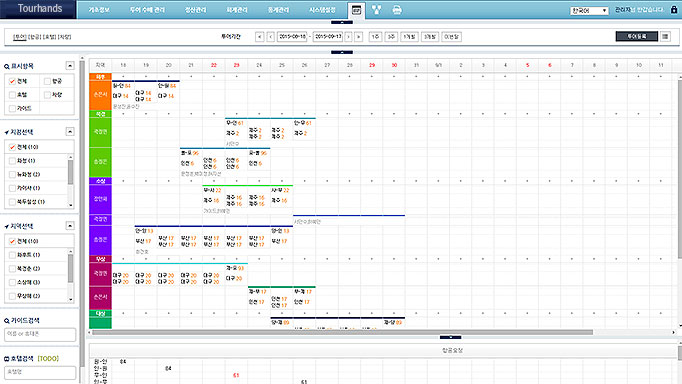
Task: Collapse the filter toolbar handle above calendar
Action: [342, 52]
